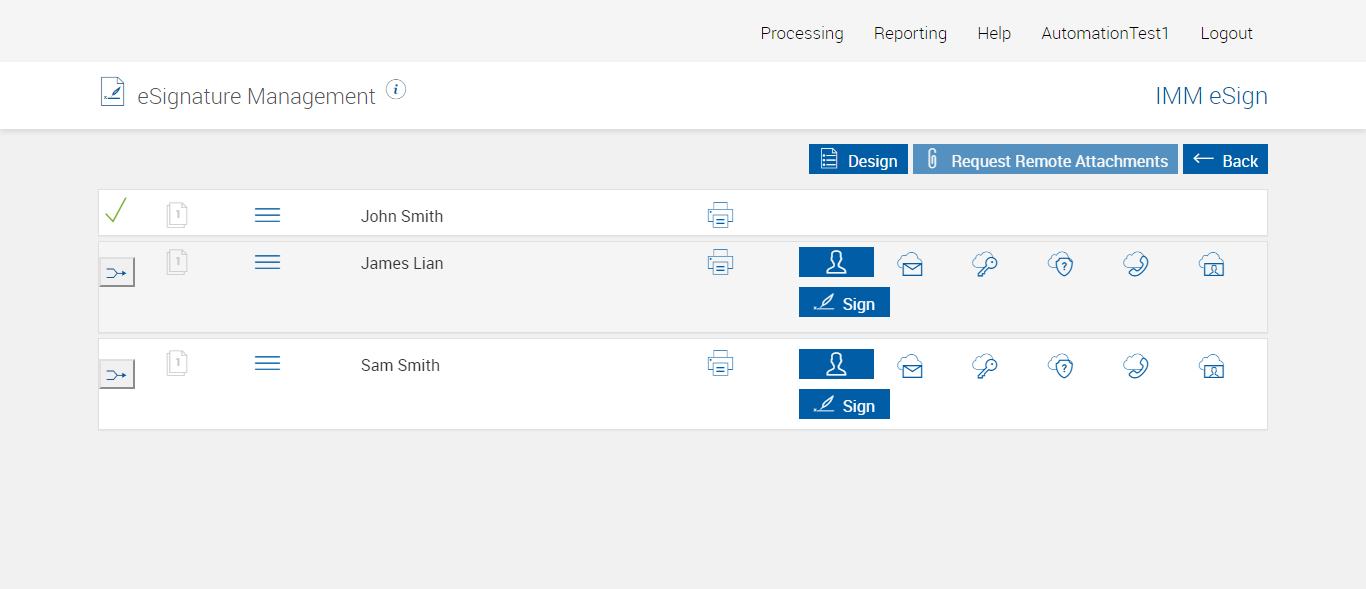Viewport: 1366px width, 589px height.
Task: Click the reassign arrow button for James Lian
Action: coord(117,272)
